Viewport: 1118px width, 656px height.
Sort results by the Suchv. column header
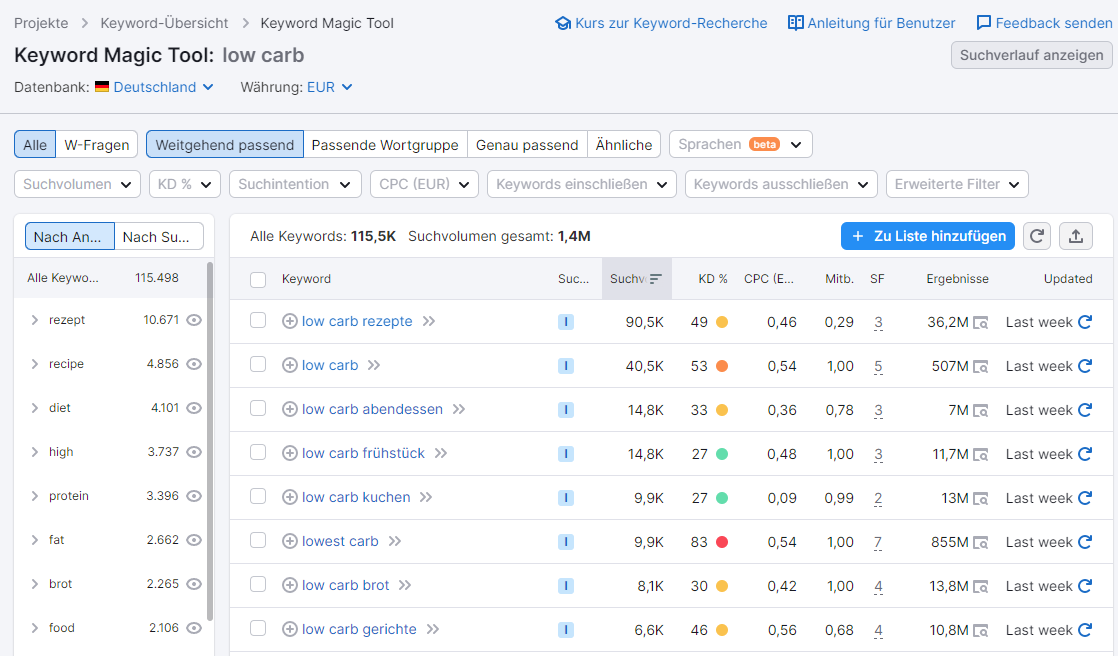(x=634, y=279)
